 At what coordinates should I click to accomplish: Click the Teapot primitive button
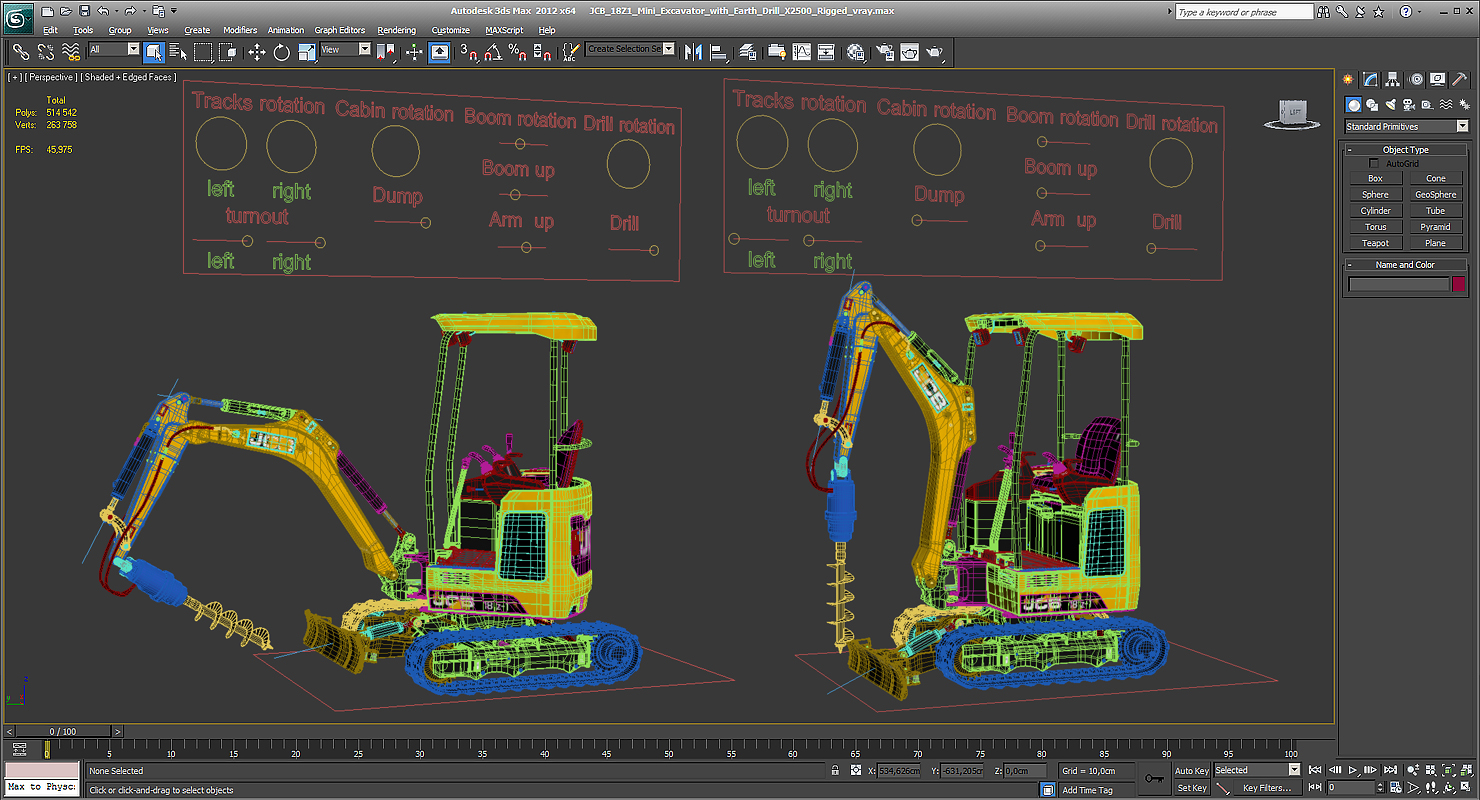click(1375, 243)
